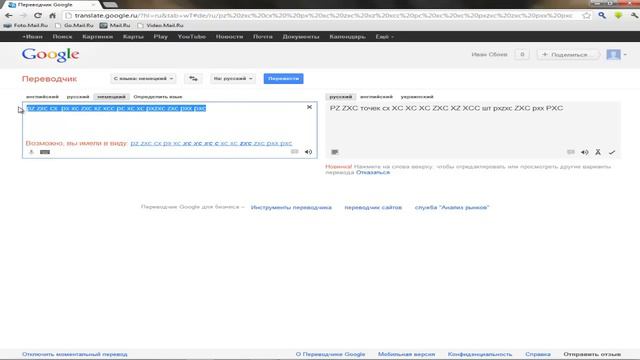
Task: Click Отправить отзыв in the footer
Action: 592,354
